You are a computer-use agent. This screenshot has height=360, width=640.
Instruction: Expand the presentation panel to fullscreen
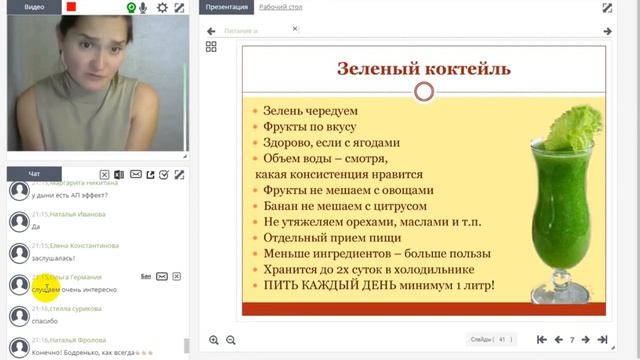[x=607, y=8]
